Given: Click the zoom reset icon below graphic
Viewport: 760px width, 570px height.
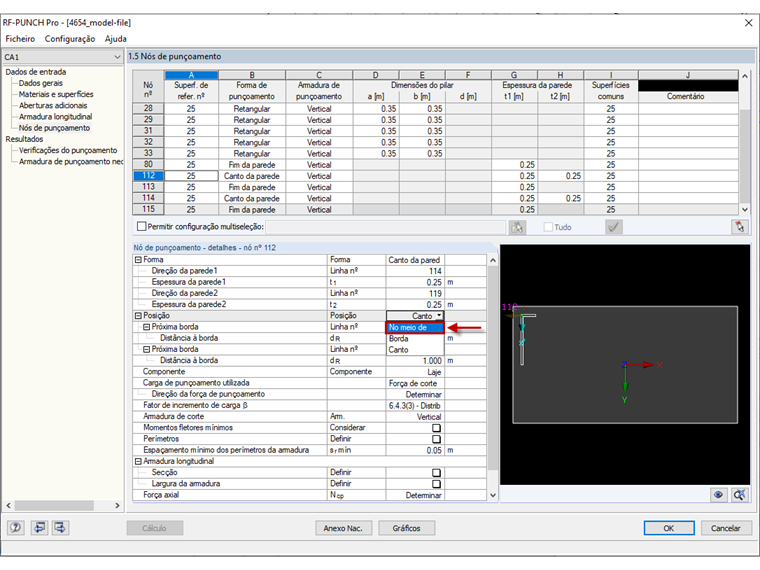Looking at the screenshot, I should pyautogui.click(x=740, y=495).
